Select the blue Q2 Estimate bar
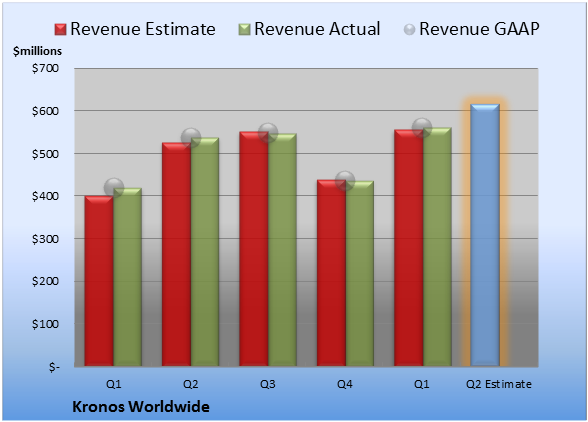Viewport: 588px width, 422px height. click(x=485, y=235)
